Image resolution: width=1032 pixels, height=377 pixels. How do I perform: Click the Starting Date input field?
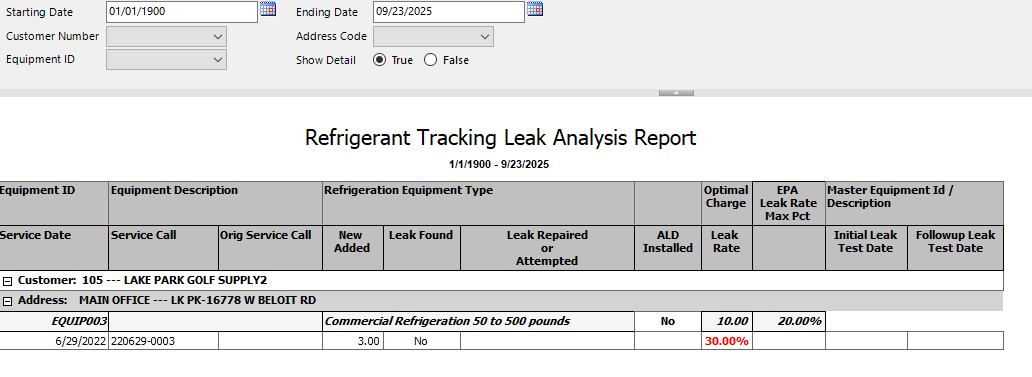182,12
